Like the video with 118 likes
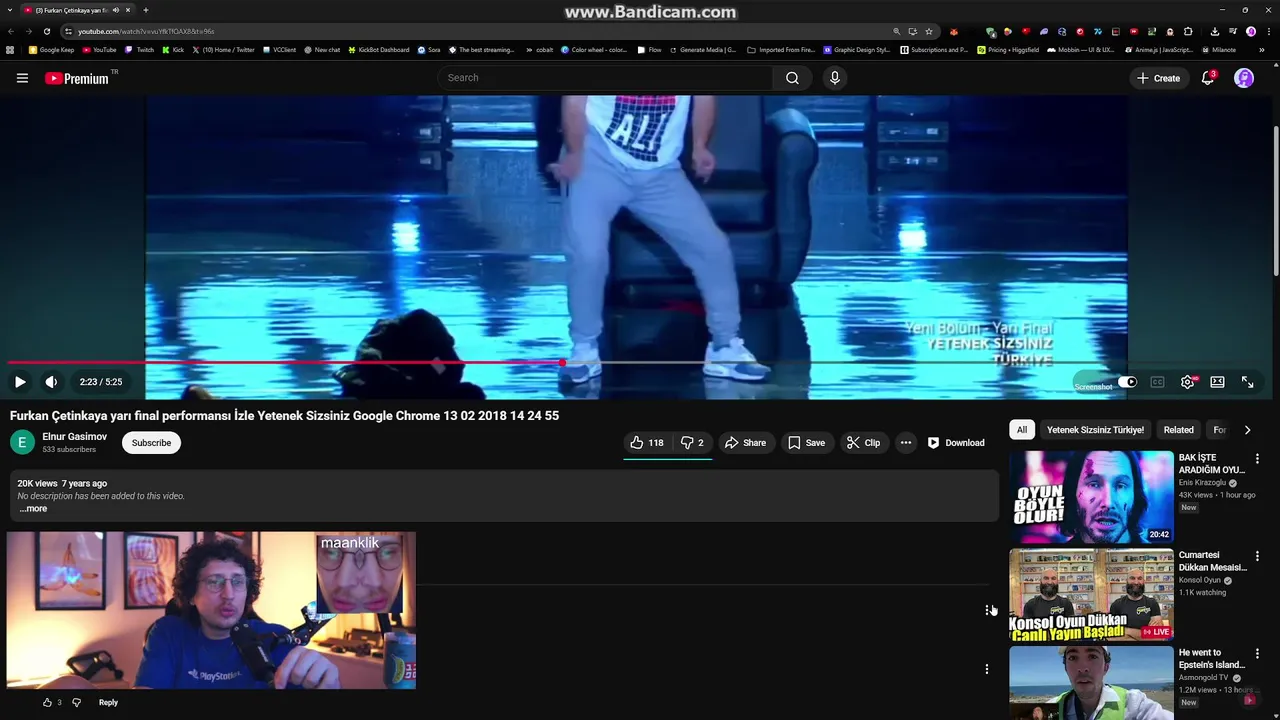This screenshot has width=1280, height=720. pyautogui.click(x=646, y=443)
